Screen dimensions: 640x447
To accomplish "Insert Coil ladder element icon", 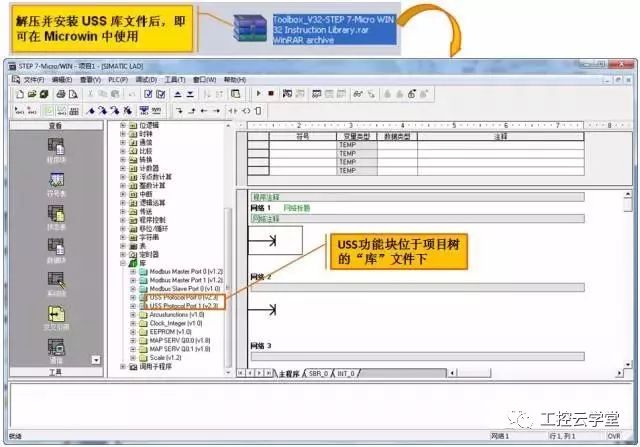I will point(246,111).
